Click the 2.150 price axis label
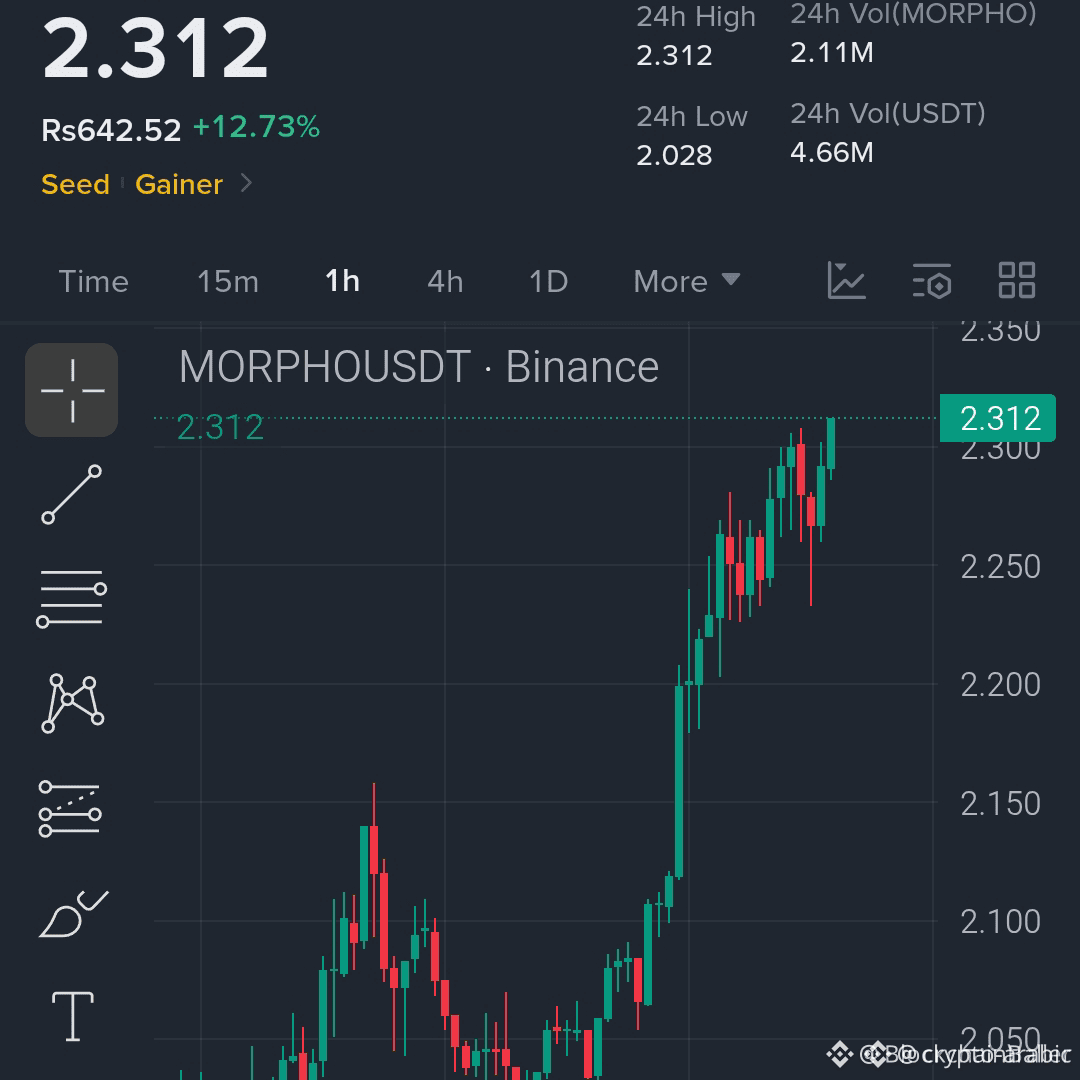Image resolution: width=1080 pixels, height=1080 pixels. pyautogui.click(x=1000, y=803)
